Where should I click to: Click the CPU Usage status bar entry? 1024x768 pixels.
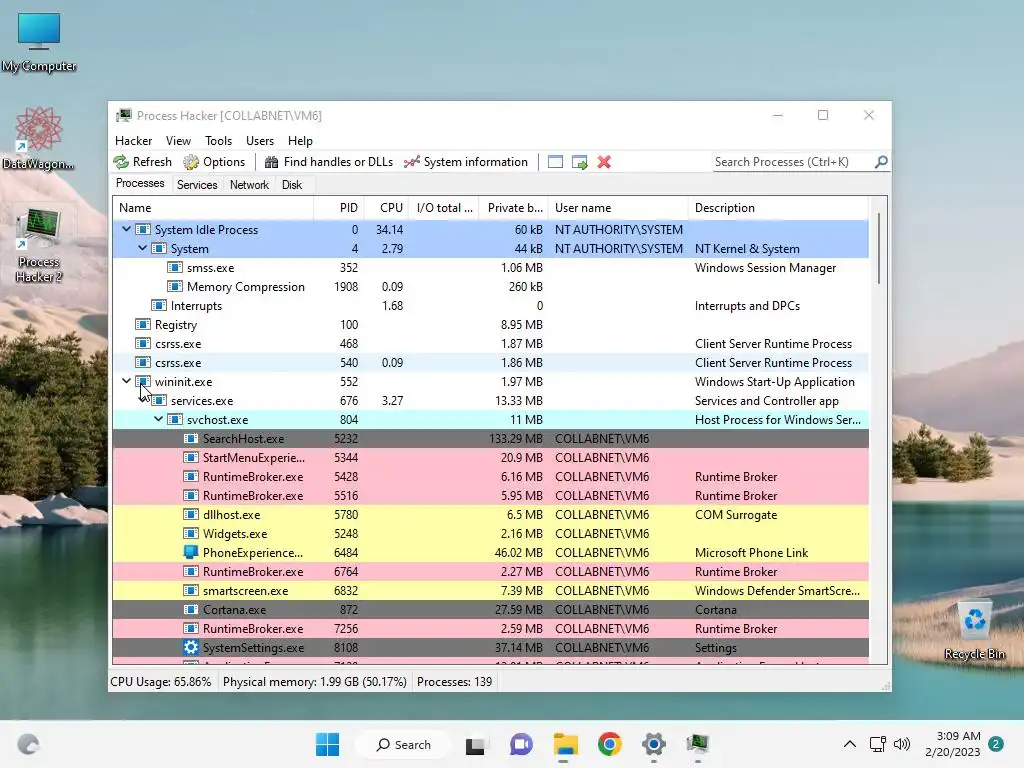pos(161,682)
